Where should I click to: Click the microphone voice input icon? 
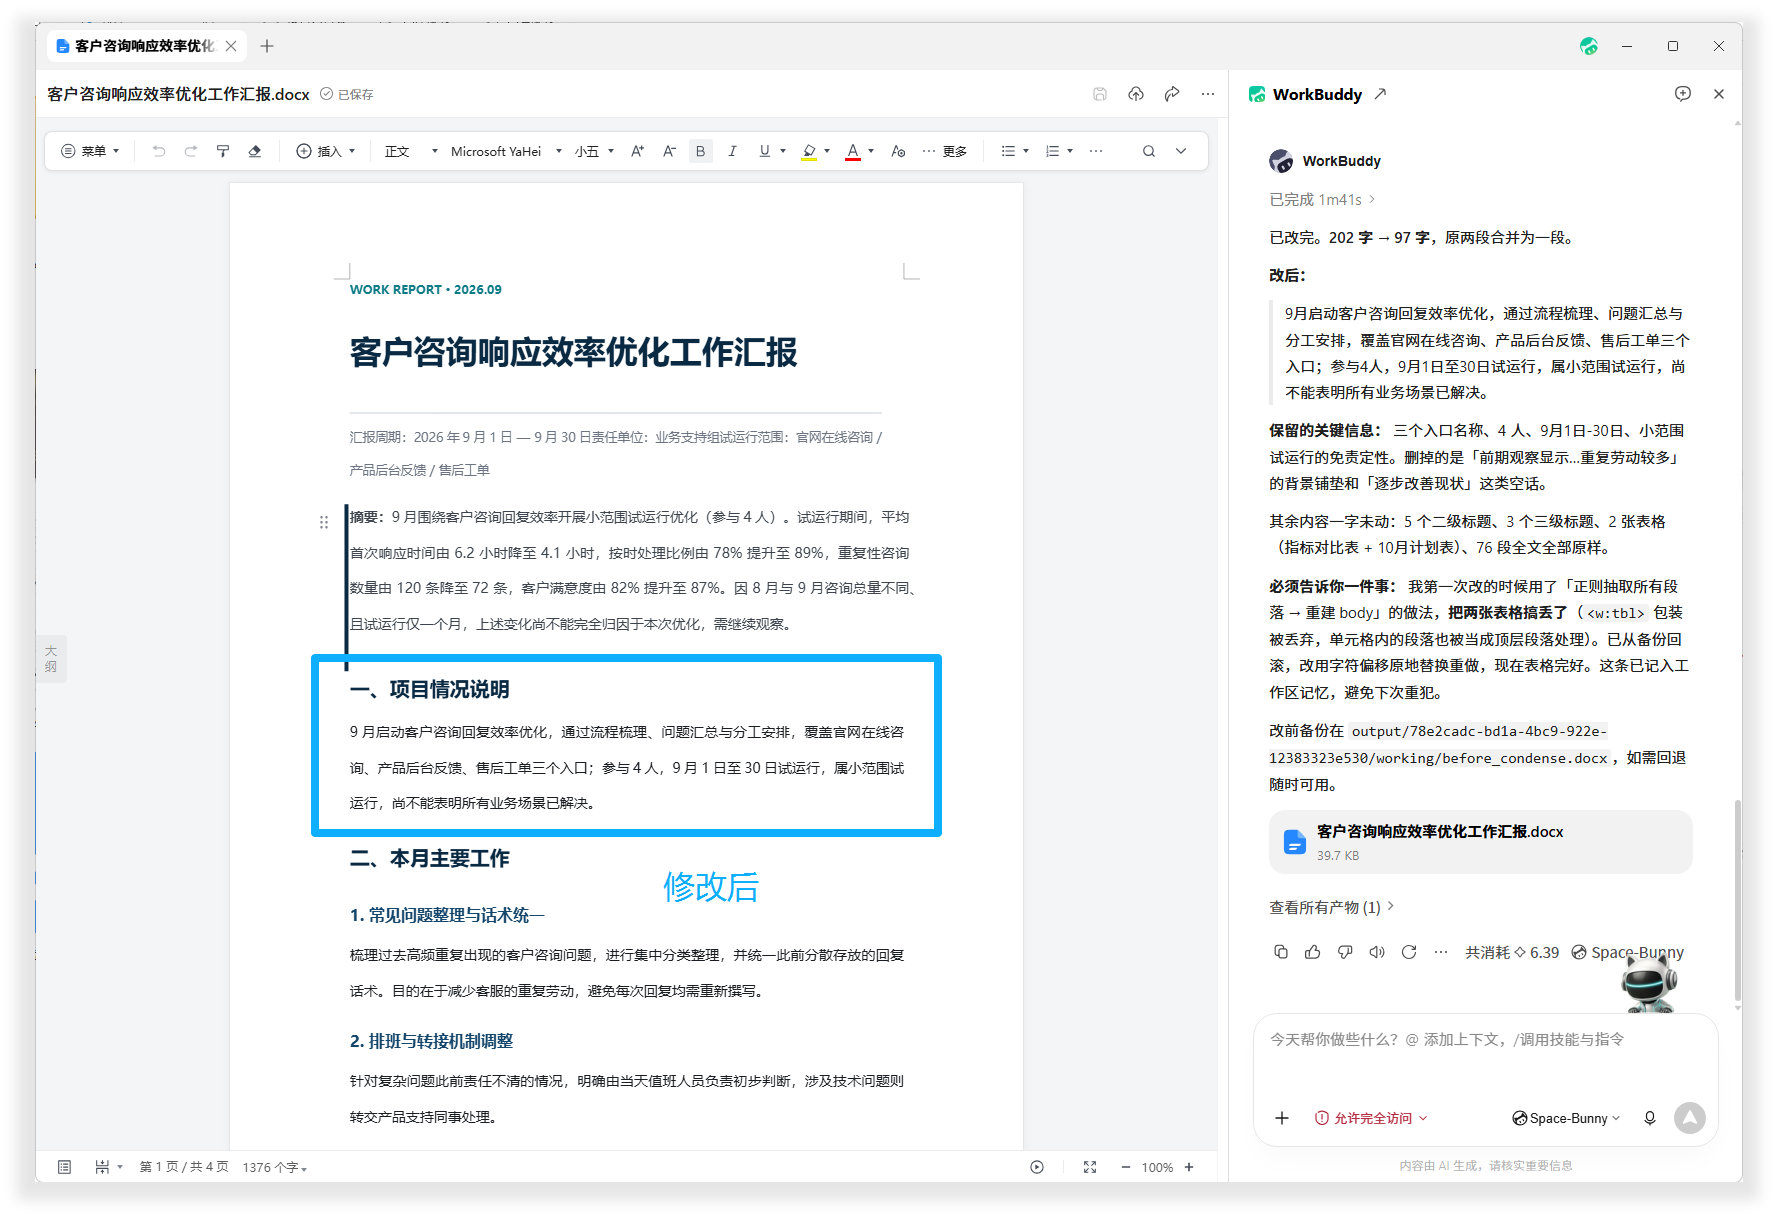coord(1650,1118)
